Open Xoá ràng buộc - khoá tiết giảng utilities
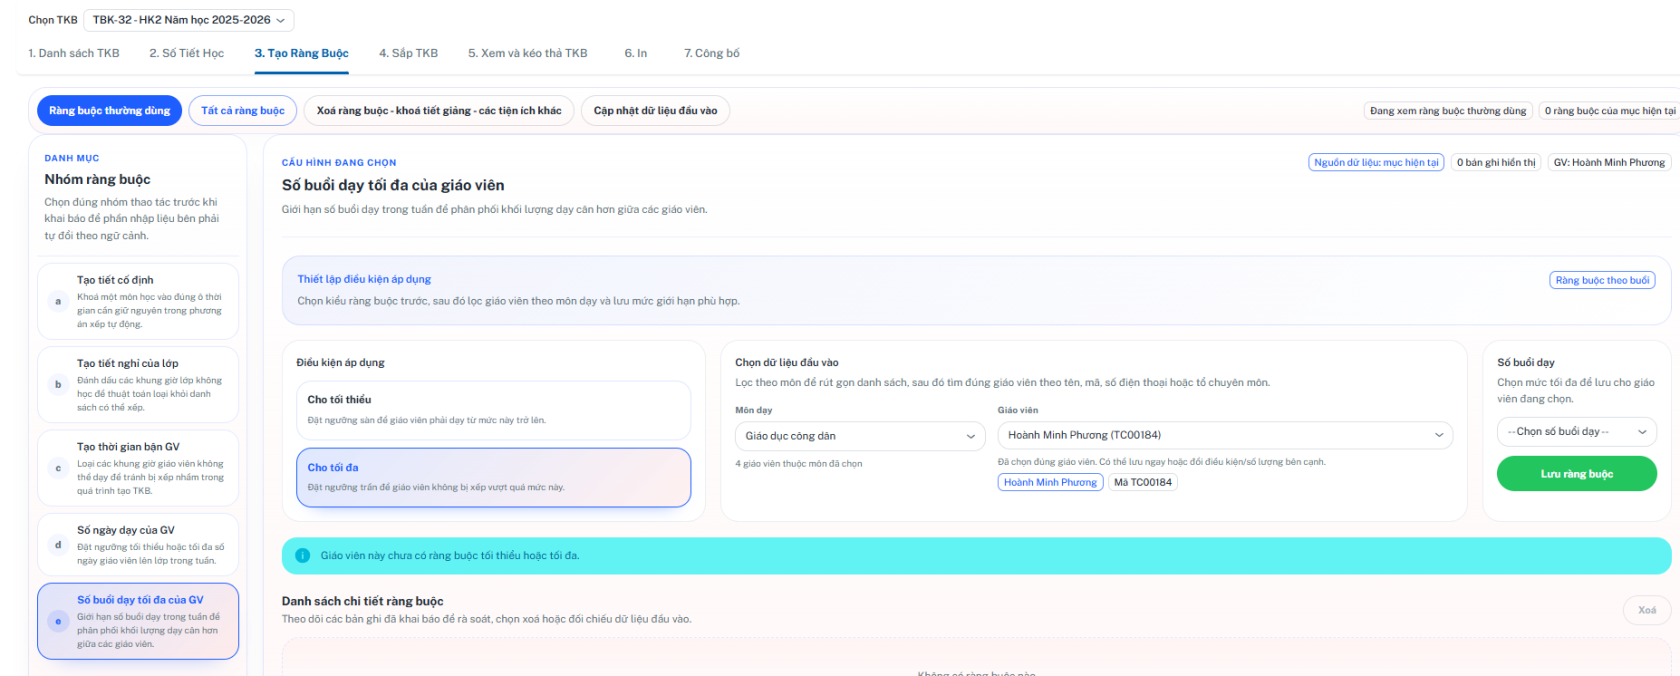The height and width of the screenshot is (676, 1680). pyautogui.click(x=439, y=111)
